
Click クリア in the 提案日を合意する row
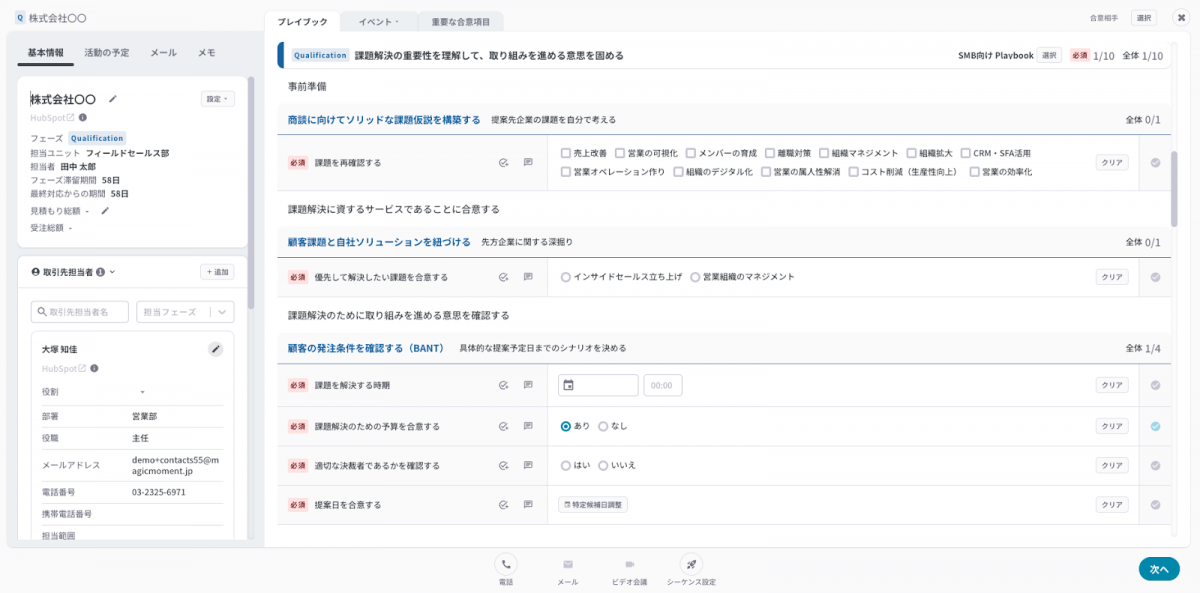click(1112, 505)
